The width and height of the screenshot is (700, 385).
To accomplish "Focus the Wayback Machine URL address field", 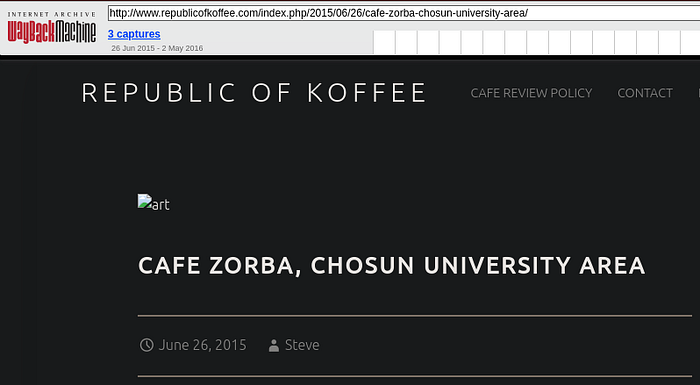I will coord(404,13).
